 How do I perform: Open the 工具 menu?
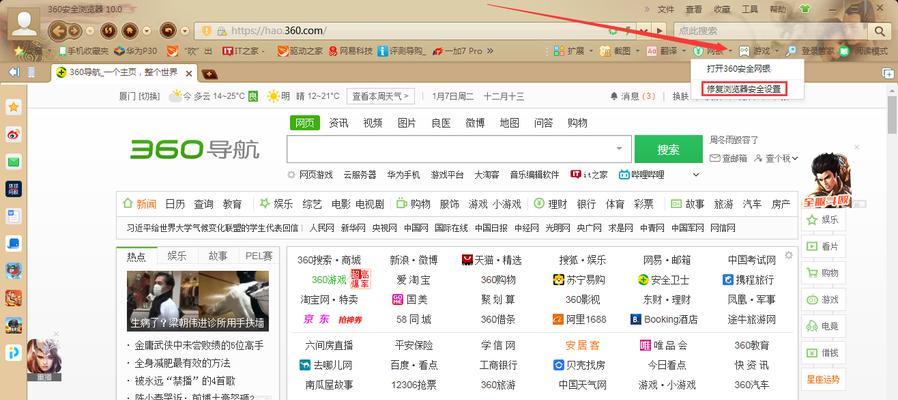coord(750,9)
